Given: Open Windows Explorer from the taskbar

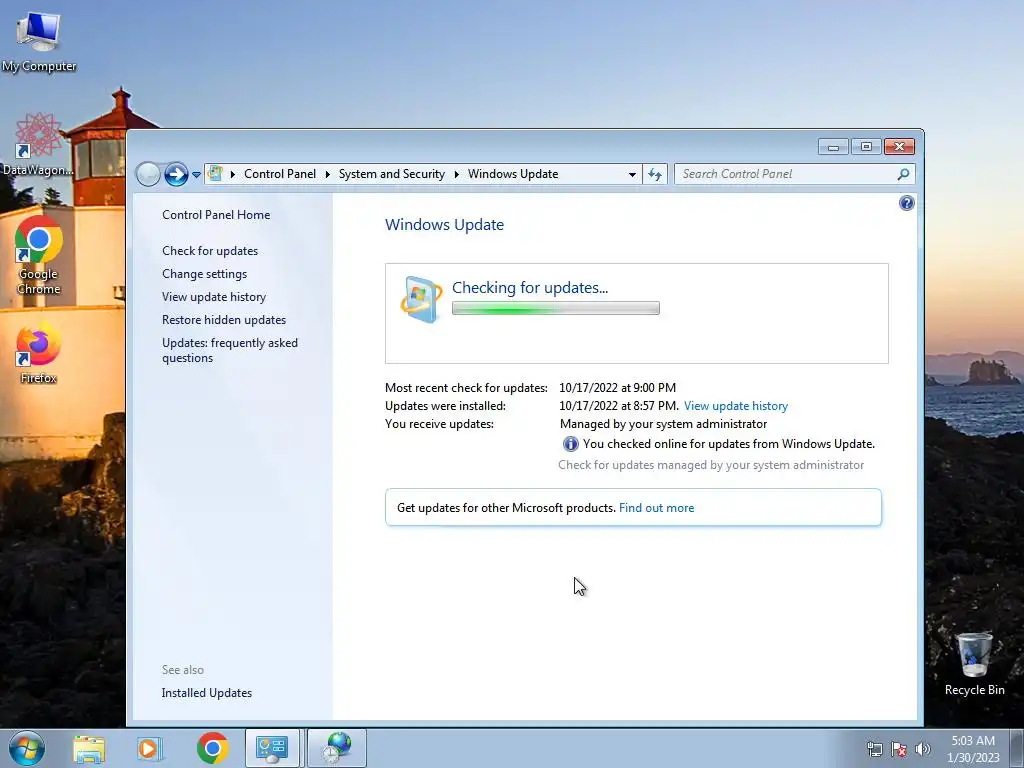Looking at the screenshot, I should tap(89, 748).
